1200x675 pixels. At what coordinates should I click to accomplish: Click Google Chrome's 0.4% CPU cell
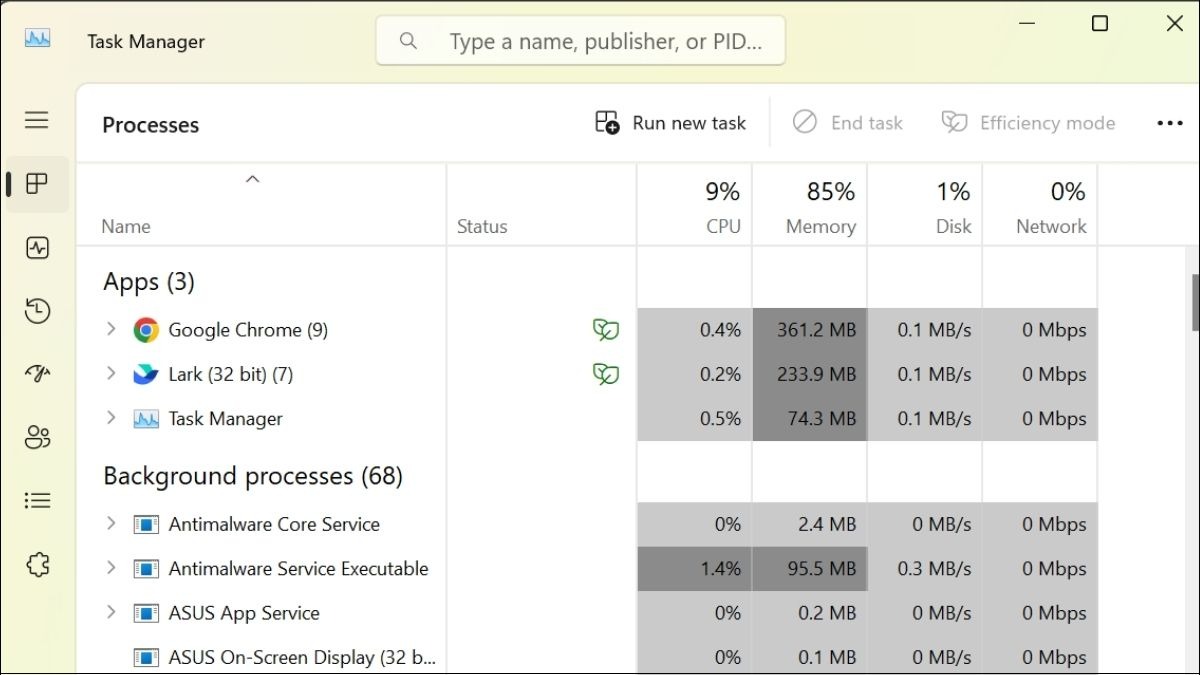(x=695, y=330)
